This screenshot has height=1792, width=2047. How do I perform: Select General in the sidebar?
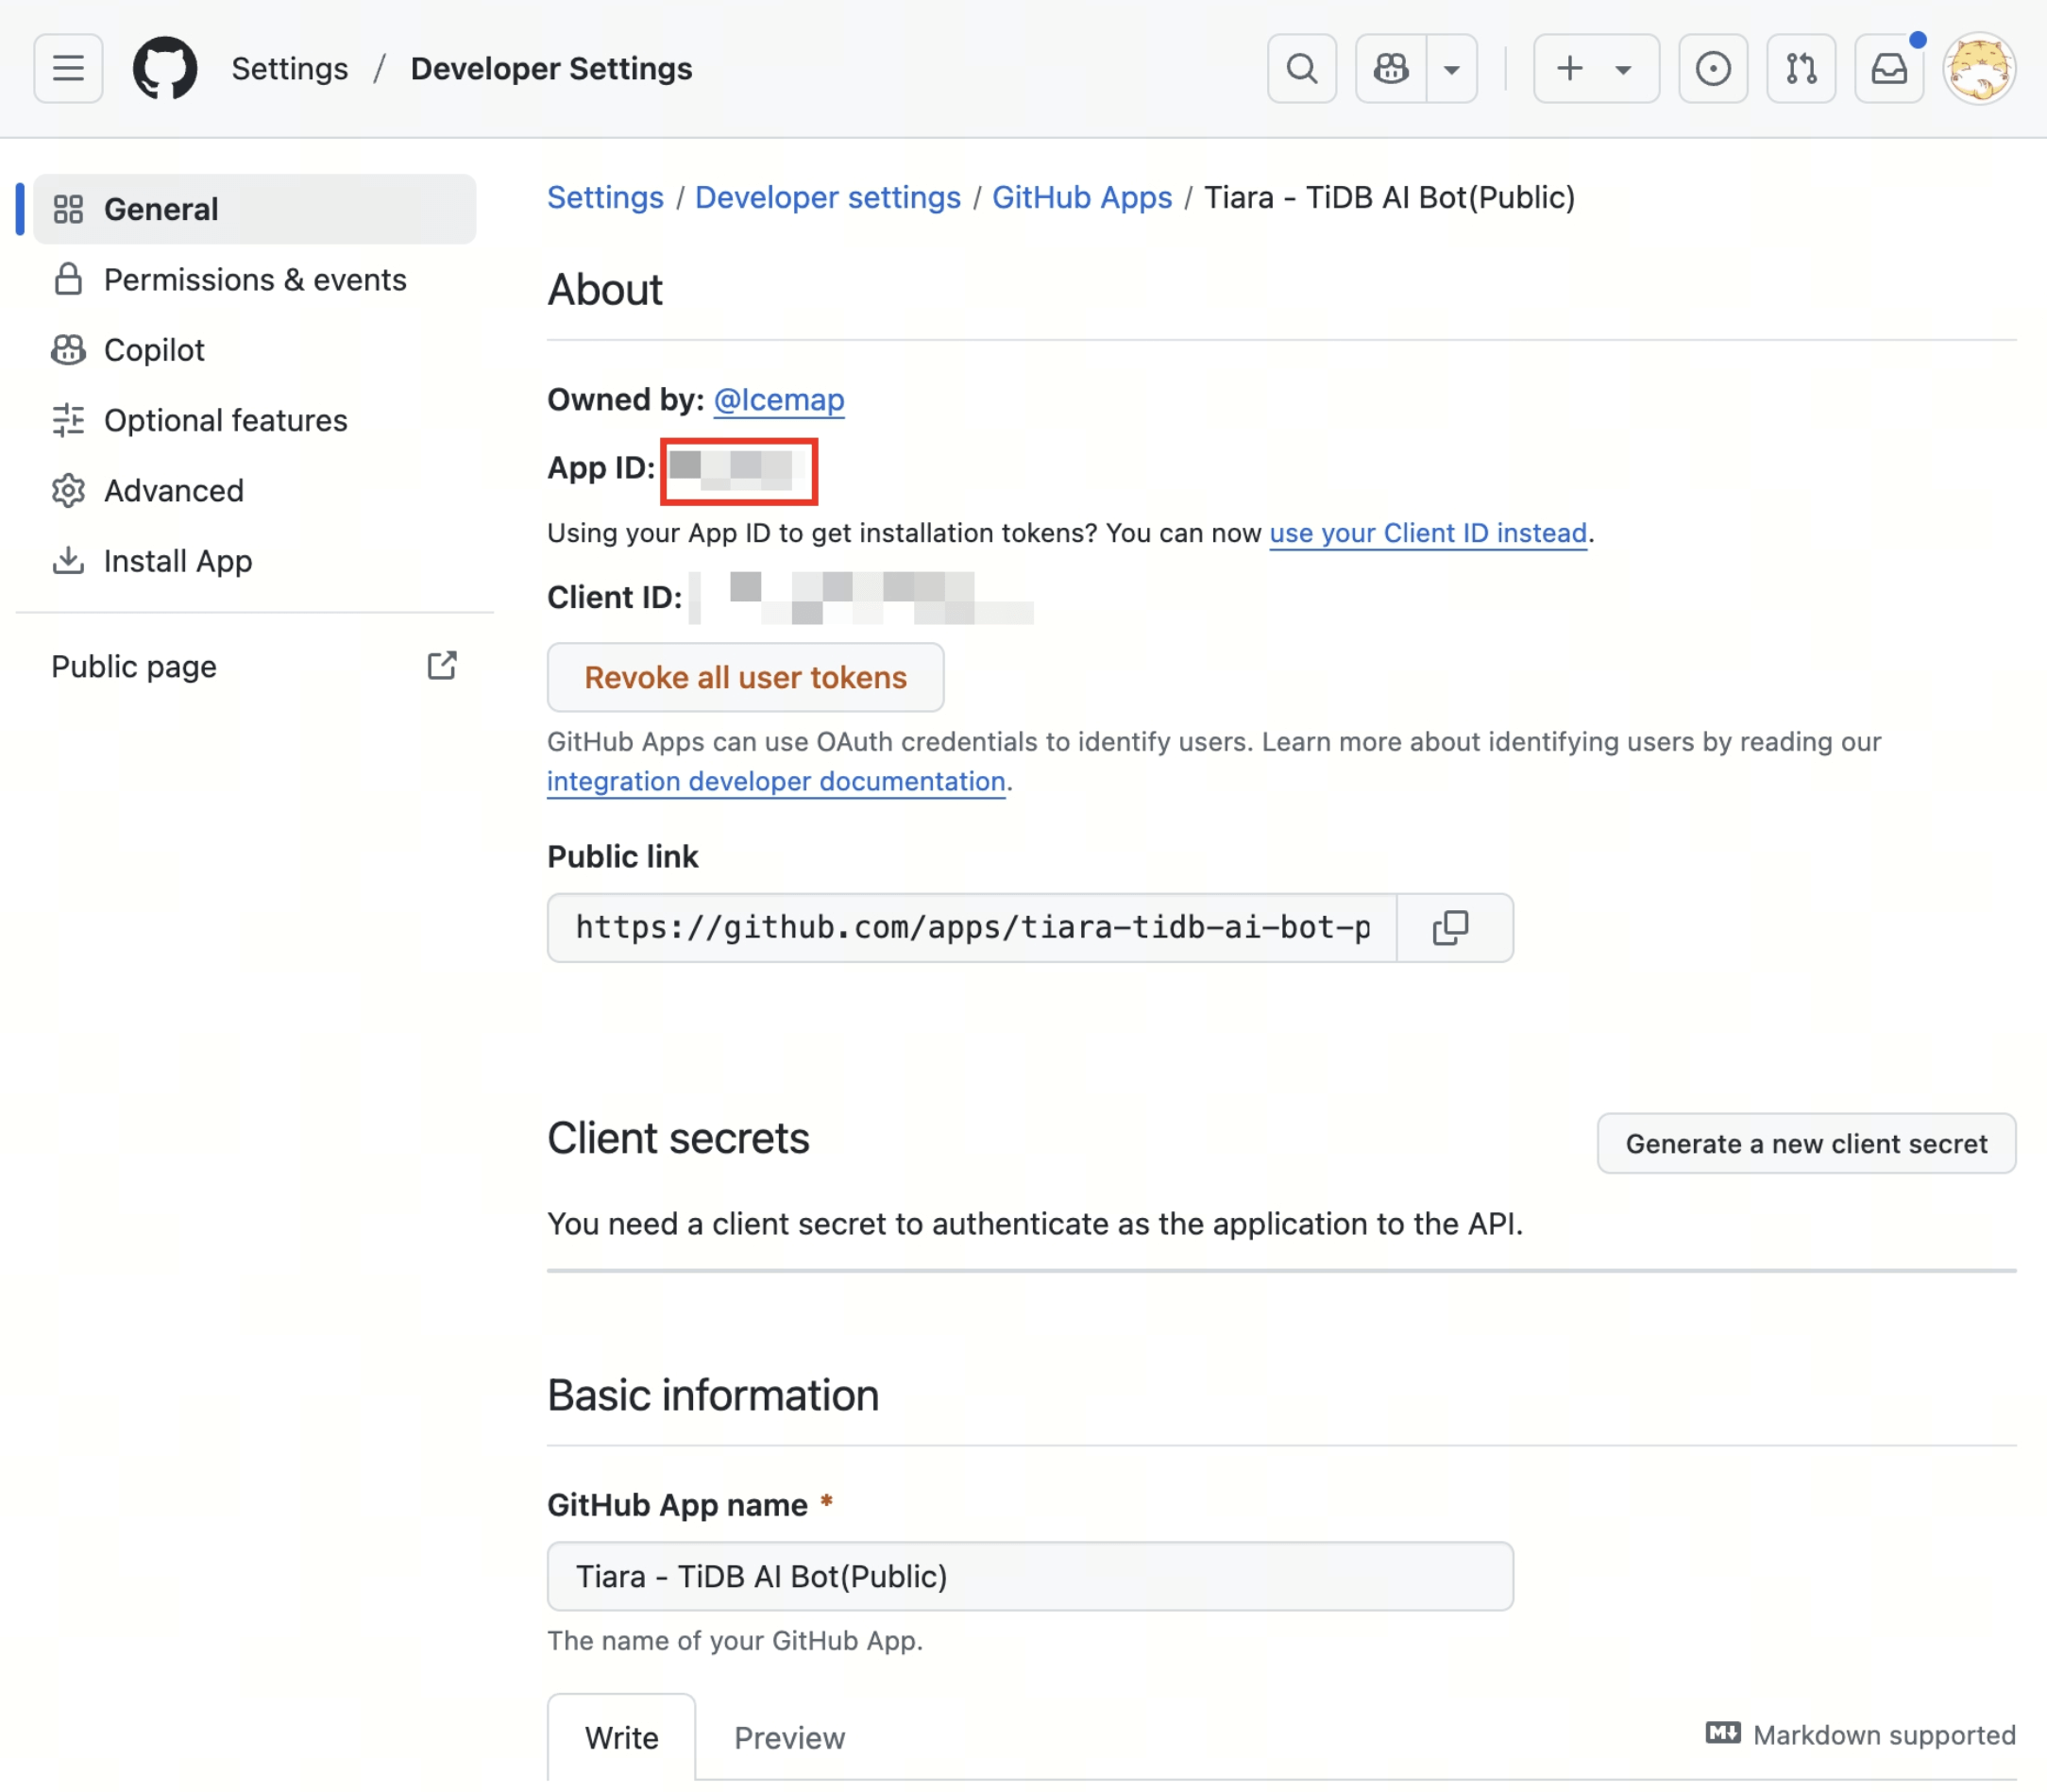(255, 209)
